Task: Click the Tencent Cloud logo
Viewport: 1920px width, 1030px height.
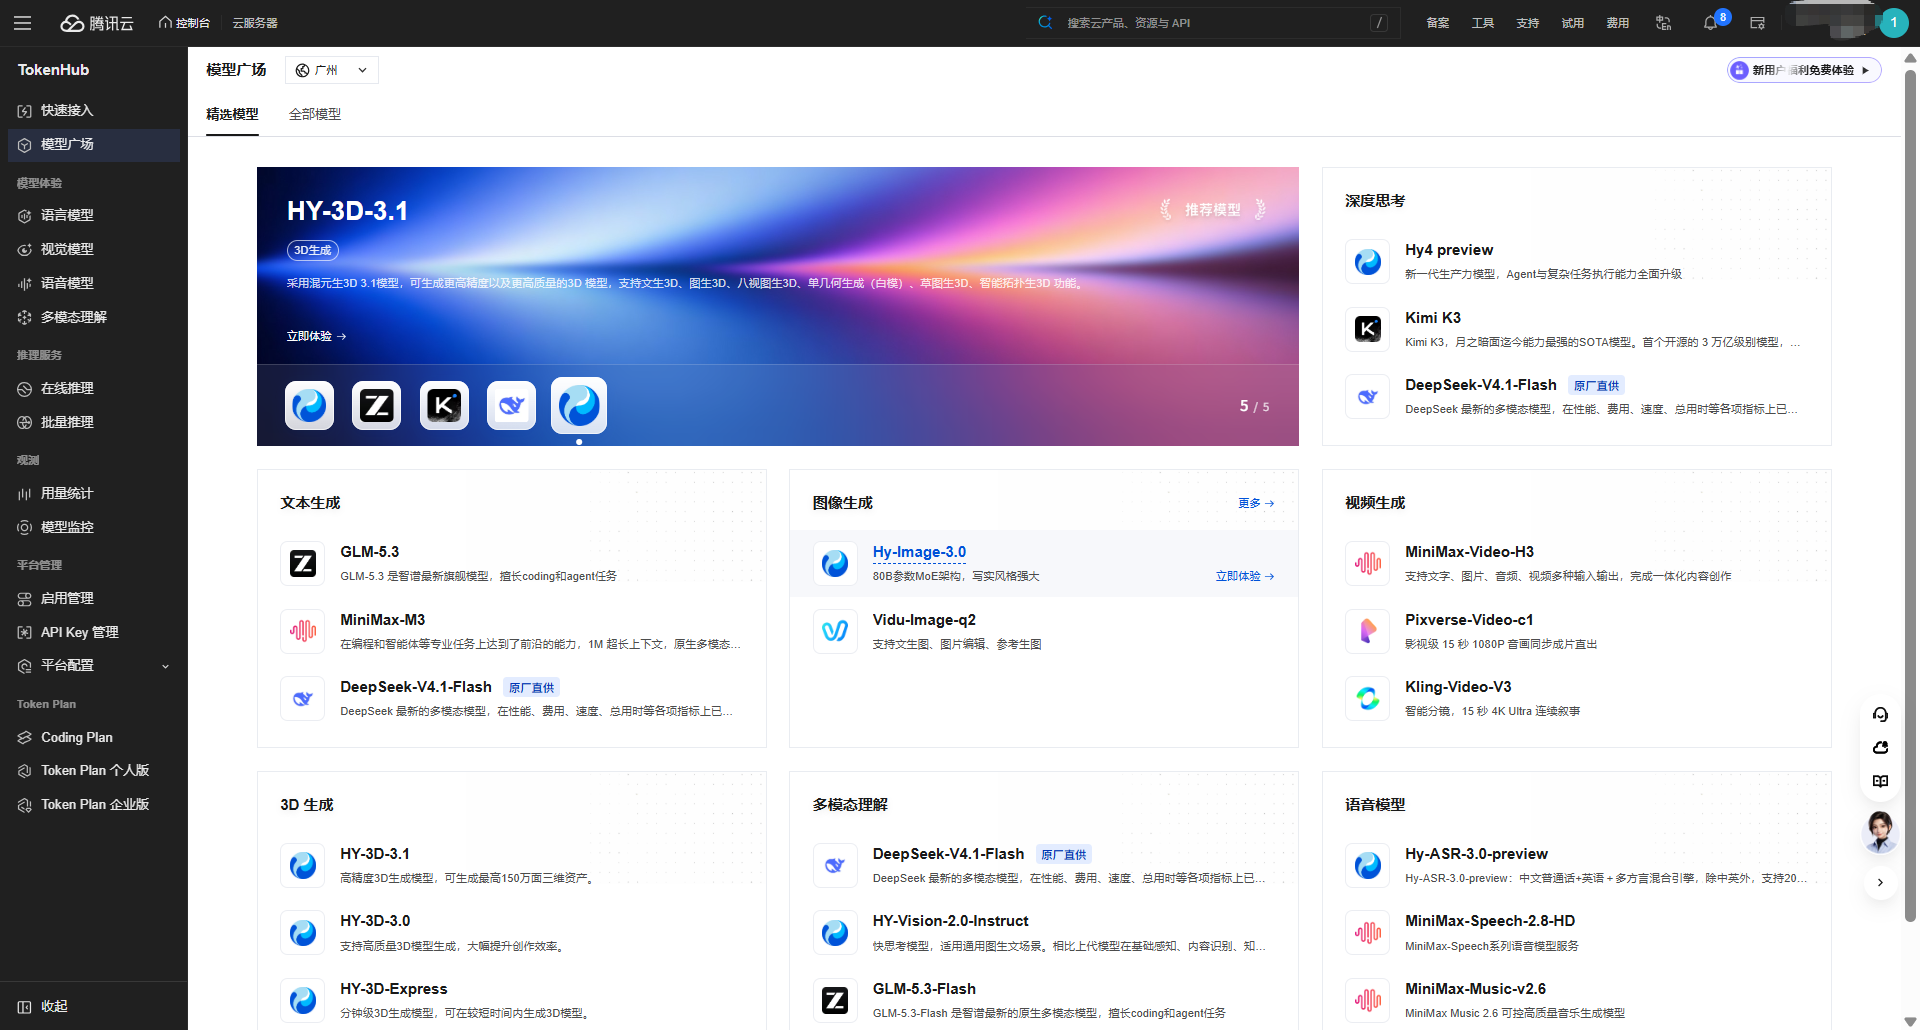Action: tap(97, 23)
